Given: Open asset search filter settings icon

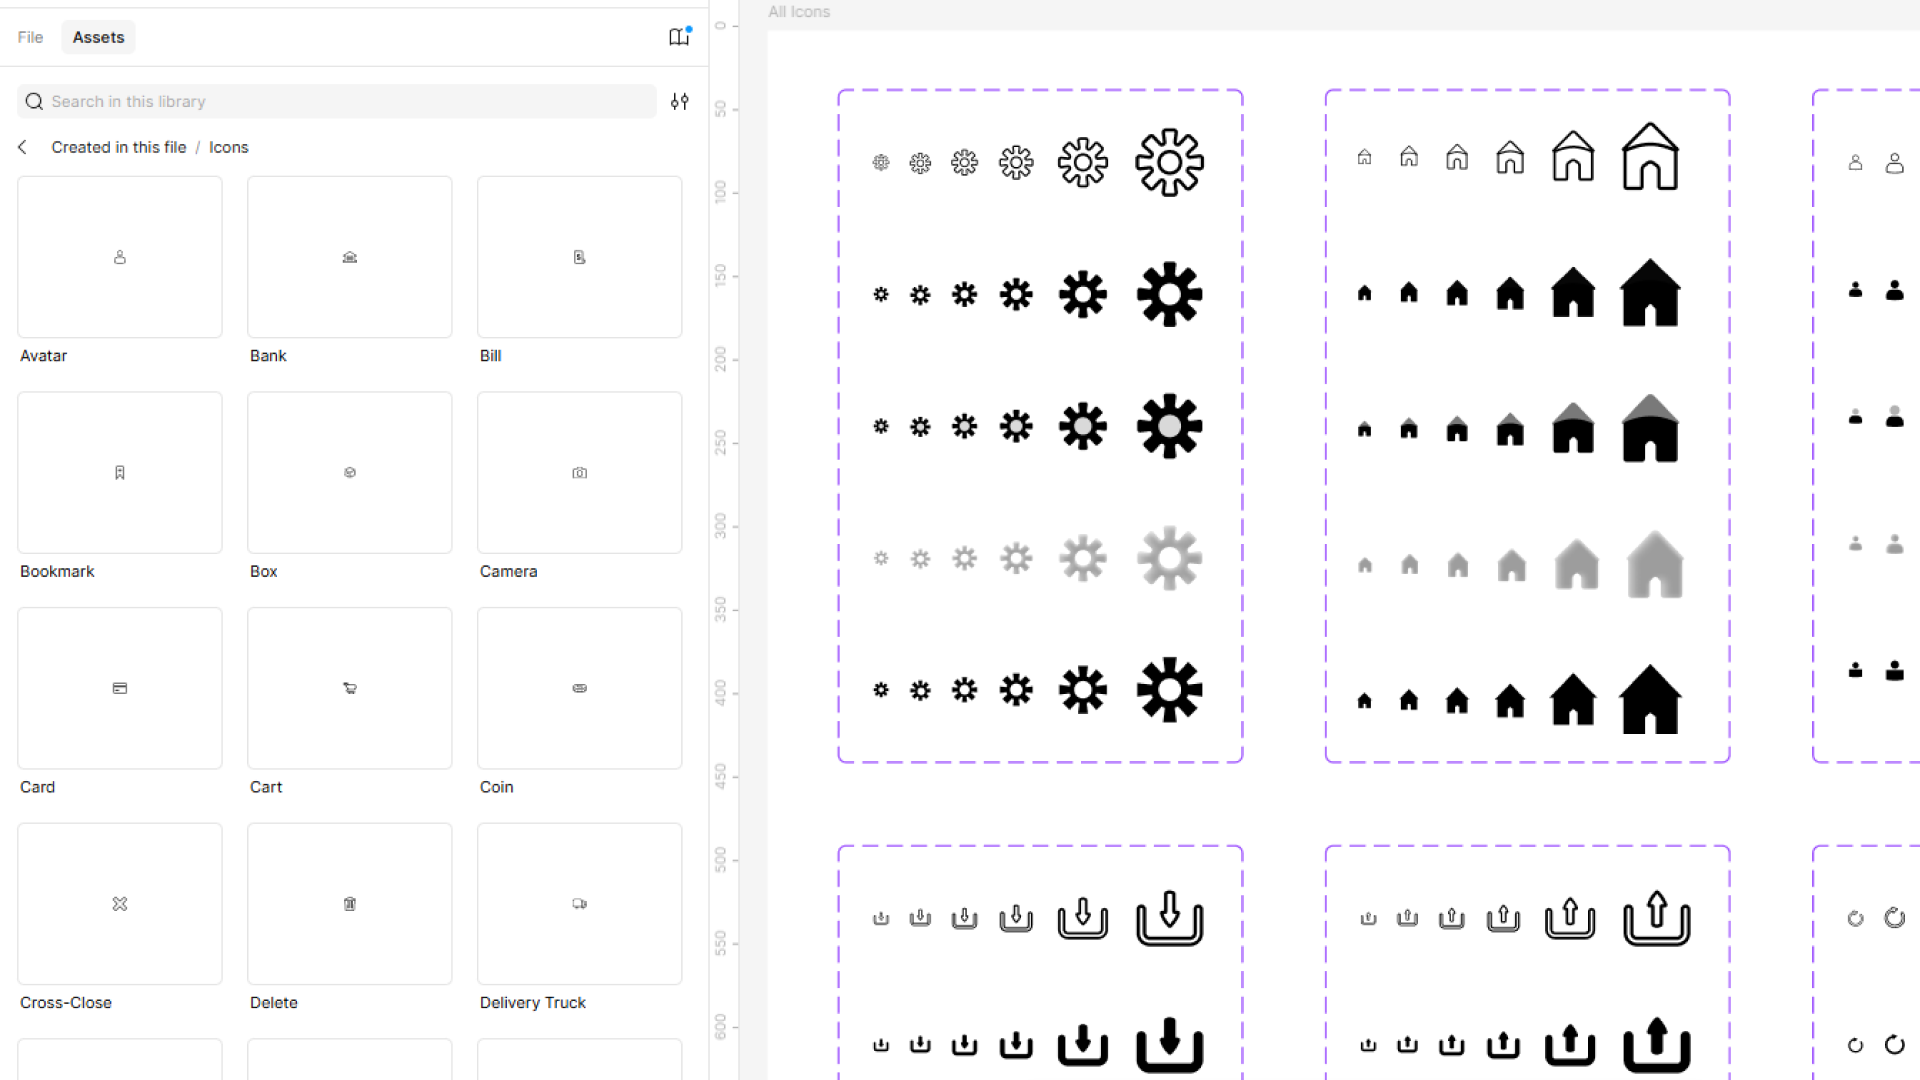Looking at the screenshot, I should [679, 101].
